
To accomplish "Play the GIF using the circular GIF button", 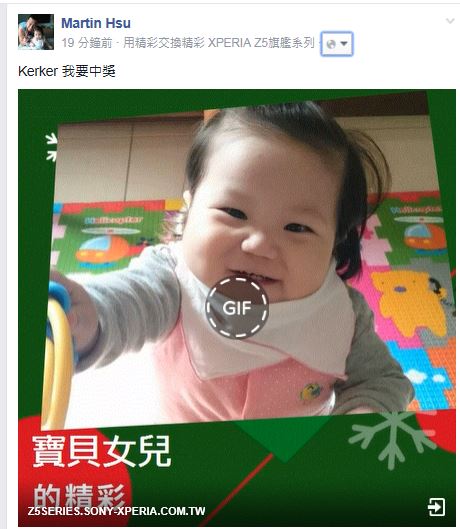I will [x=237, y=307].
